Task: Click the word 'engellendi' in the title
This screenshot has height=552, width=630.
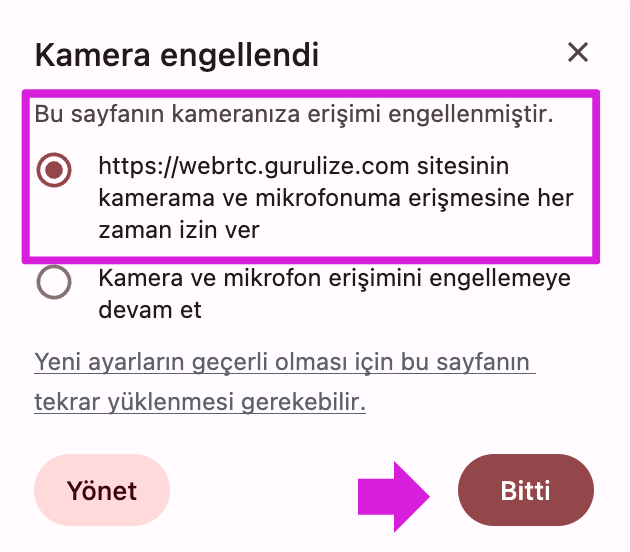Action: coord(239,55)
